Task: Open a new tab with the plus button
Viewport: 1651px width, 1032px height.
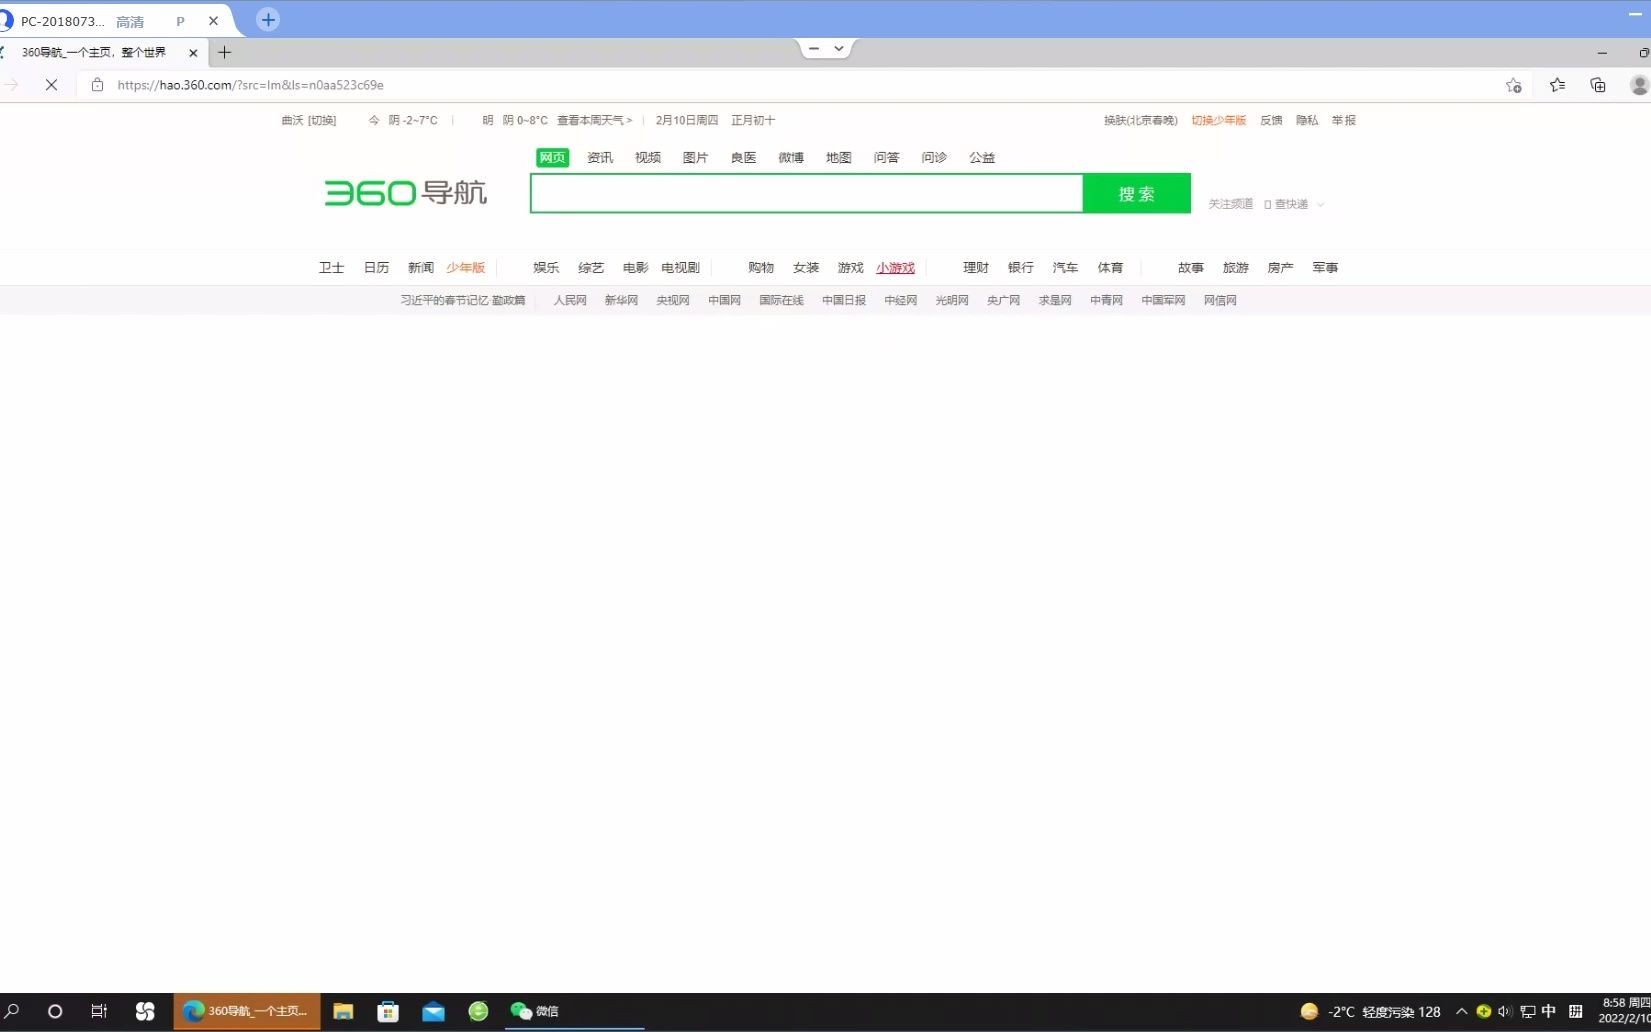Action: (x=225, y=52)
